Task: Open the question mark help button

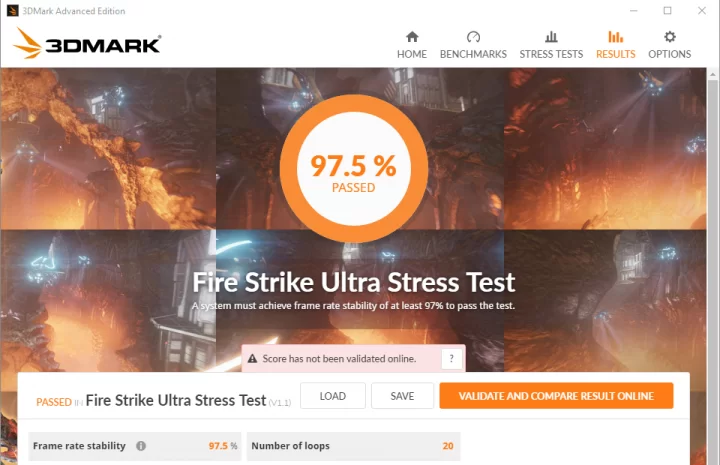Action: point(451,359)
